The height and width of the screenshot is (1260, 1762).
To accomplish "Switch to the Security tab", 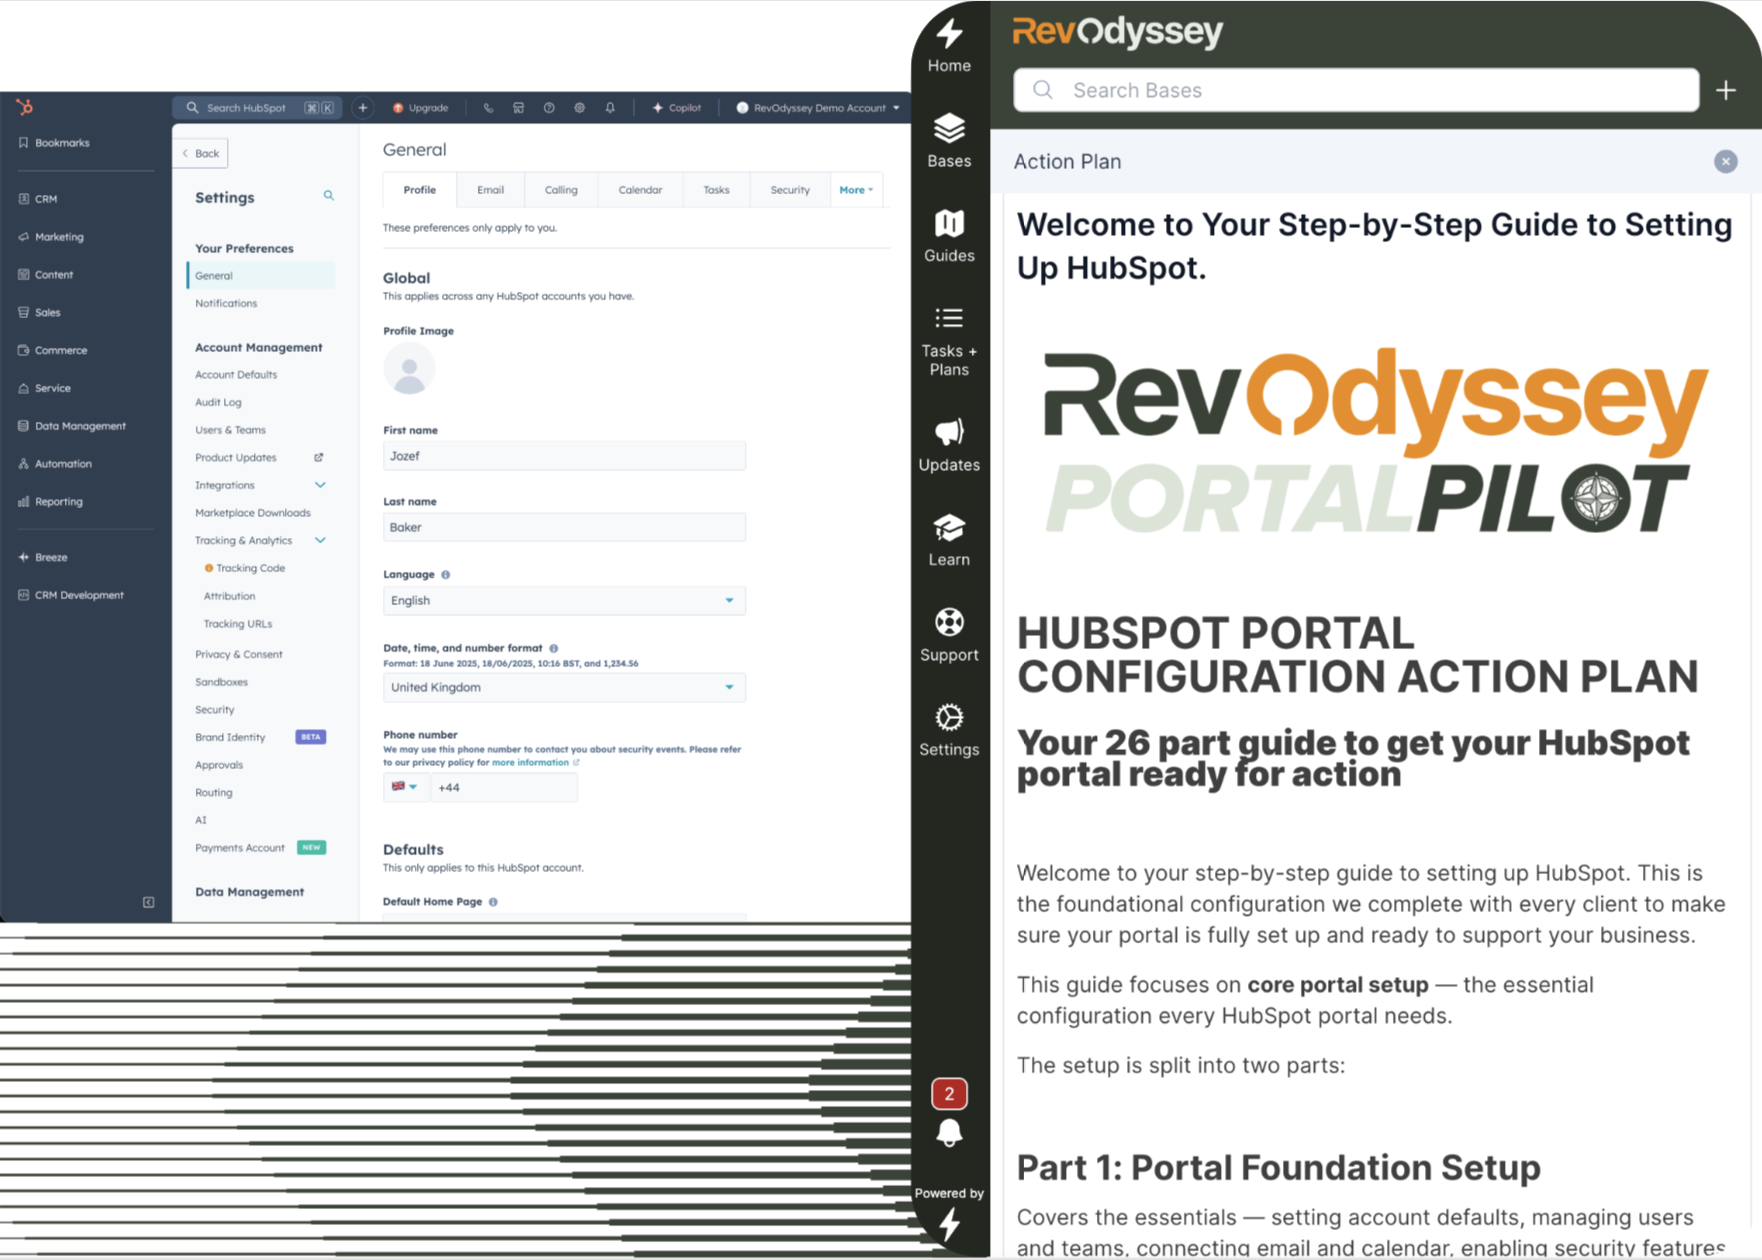I will coord(790,190).
